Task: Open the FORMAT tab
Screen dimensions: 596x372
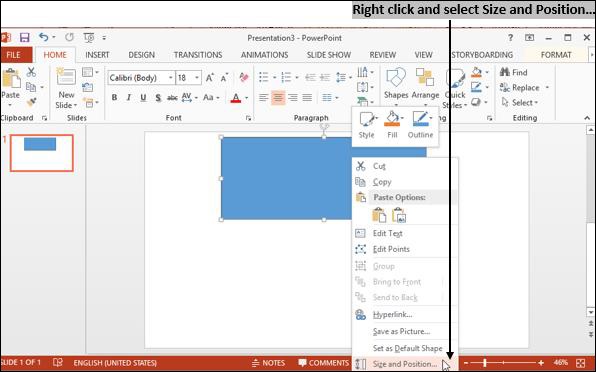Action: pyautogui.click(x=556, y=55)
